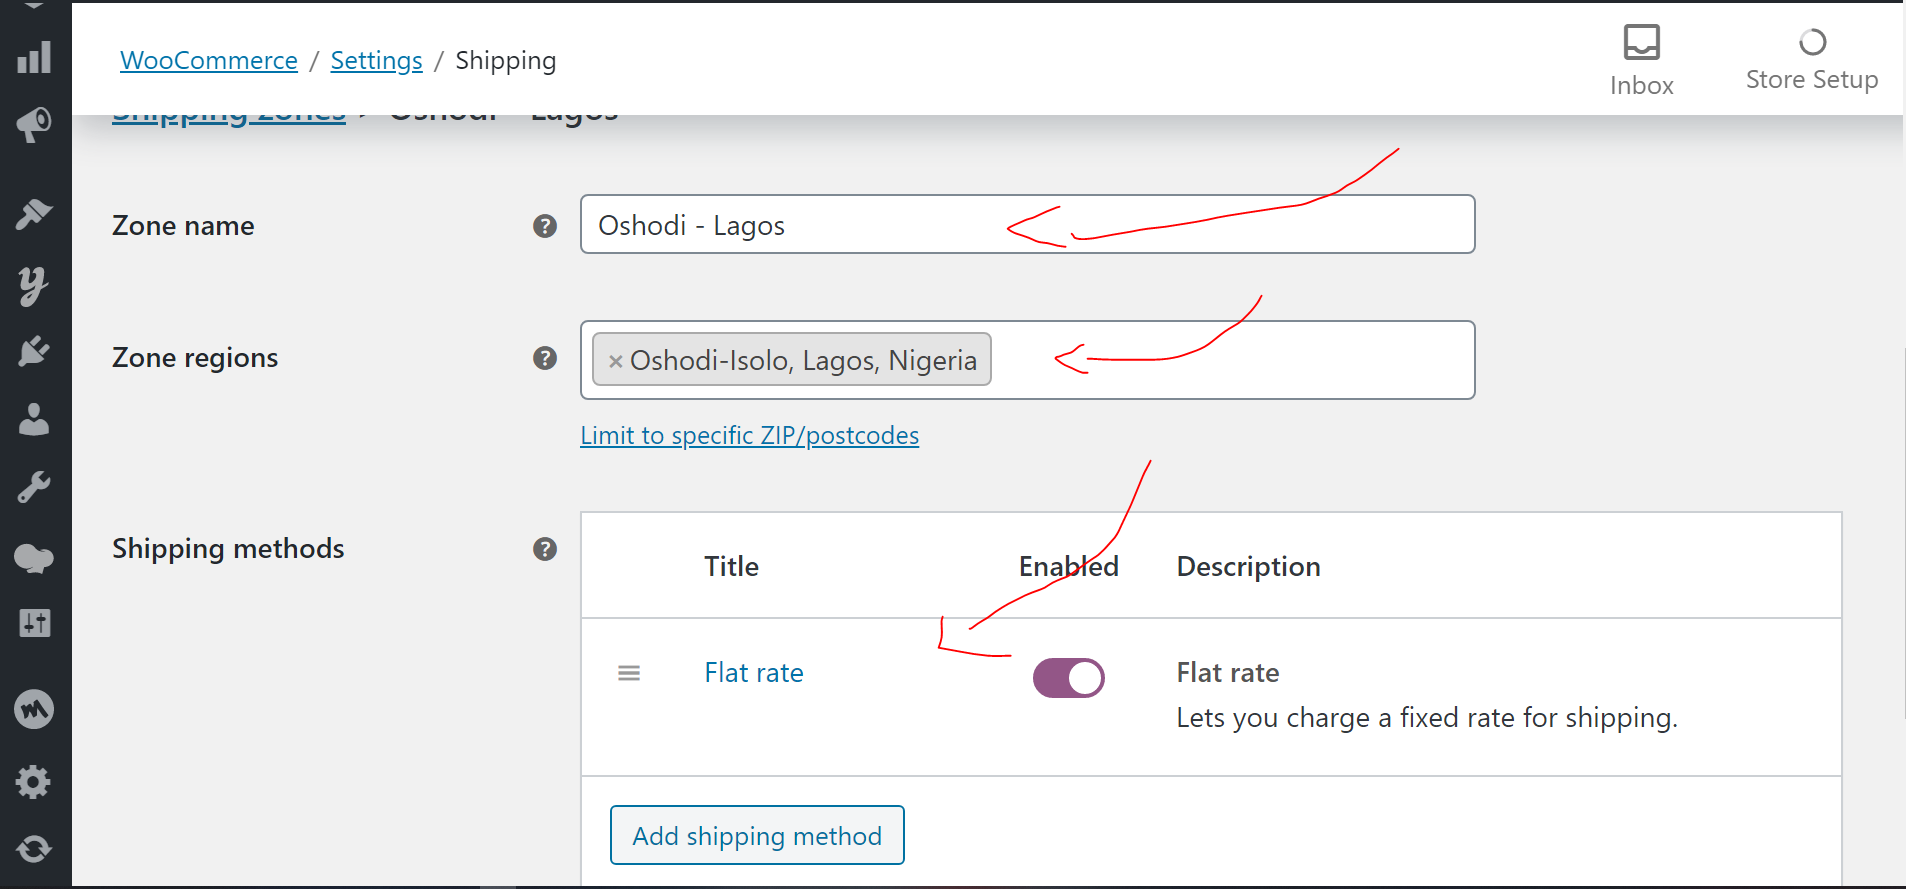This screenshot has width=1906, height=889.
Task: Open Marketing megaphone sidebar icon
Action: click(x=34, y=125)
